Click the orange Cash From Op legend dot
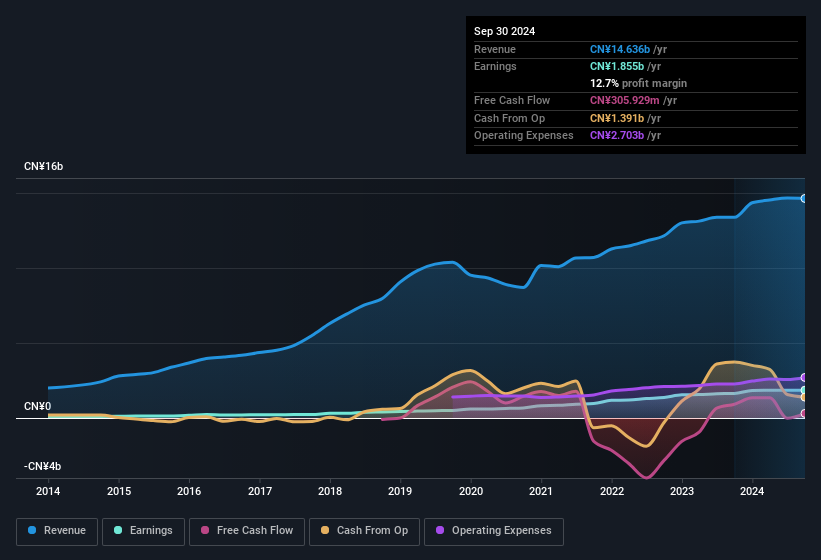821x560 pixels. pyautogui.click(x=326, y=531)
